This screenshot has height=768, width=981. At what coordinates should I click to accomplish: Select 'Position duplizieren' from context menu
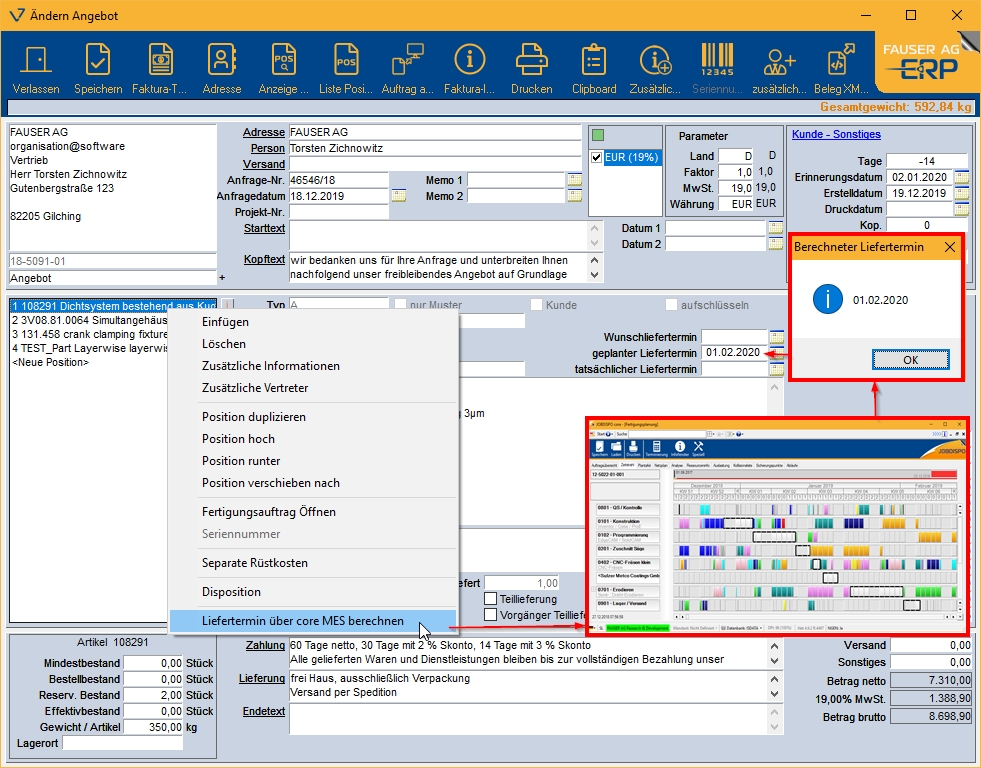point(254,417)
